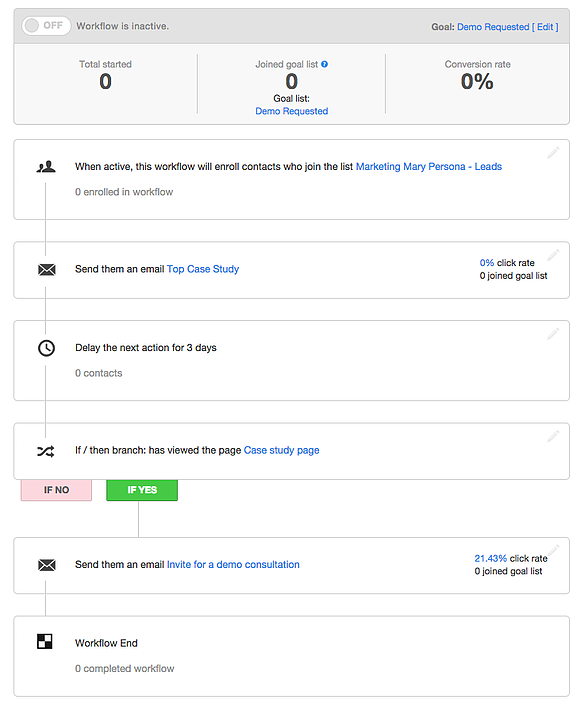Click the [ Edit ] goal link
The image size is (581, 707).
[545, 27]
